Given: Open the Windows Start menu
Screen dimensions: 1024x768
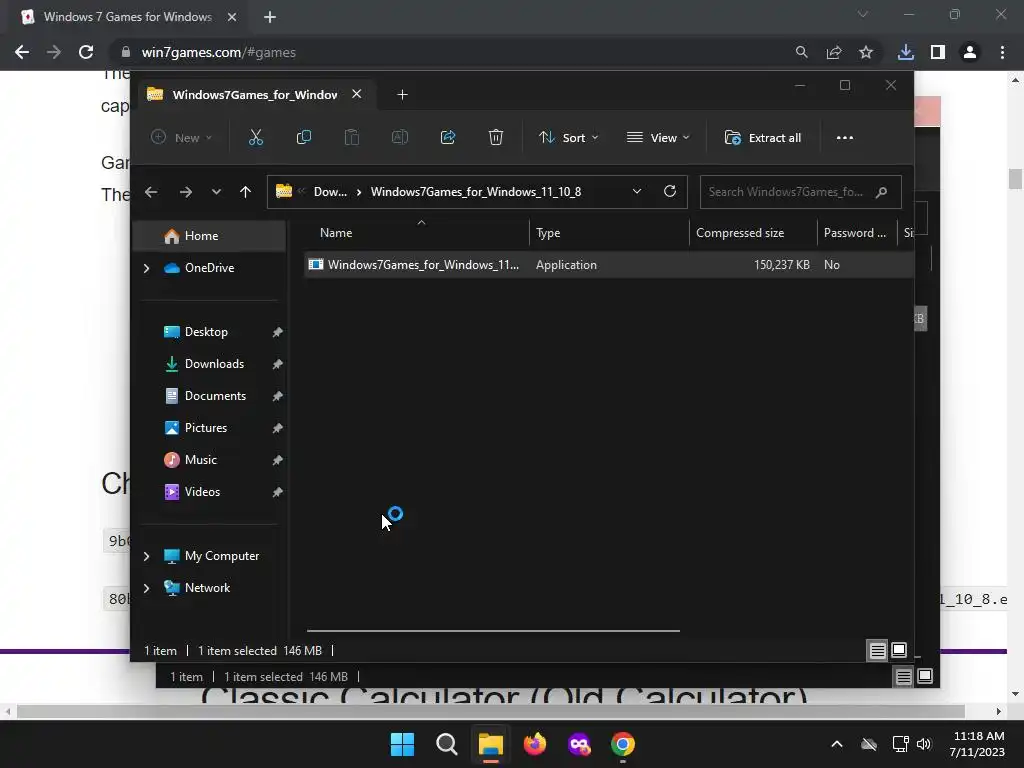Looking at the screenshot, I should pos(402,744).
